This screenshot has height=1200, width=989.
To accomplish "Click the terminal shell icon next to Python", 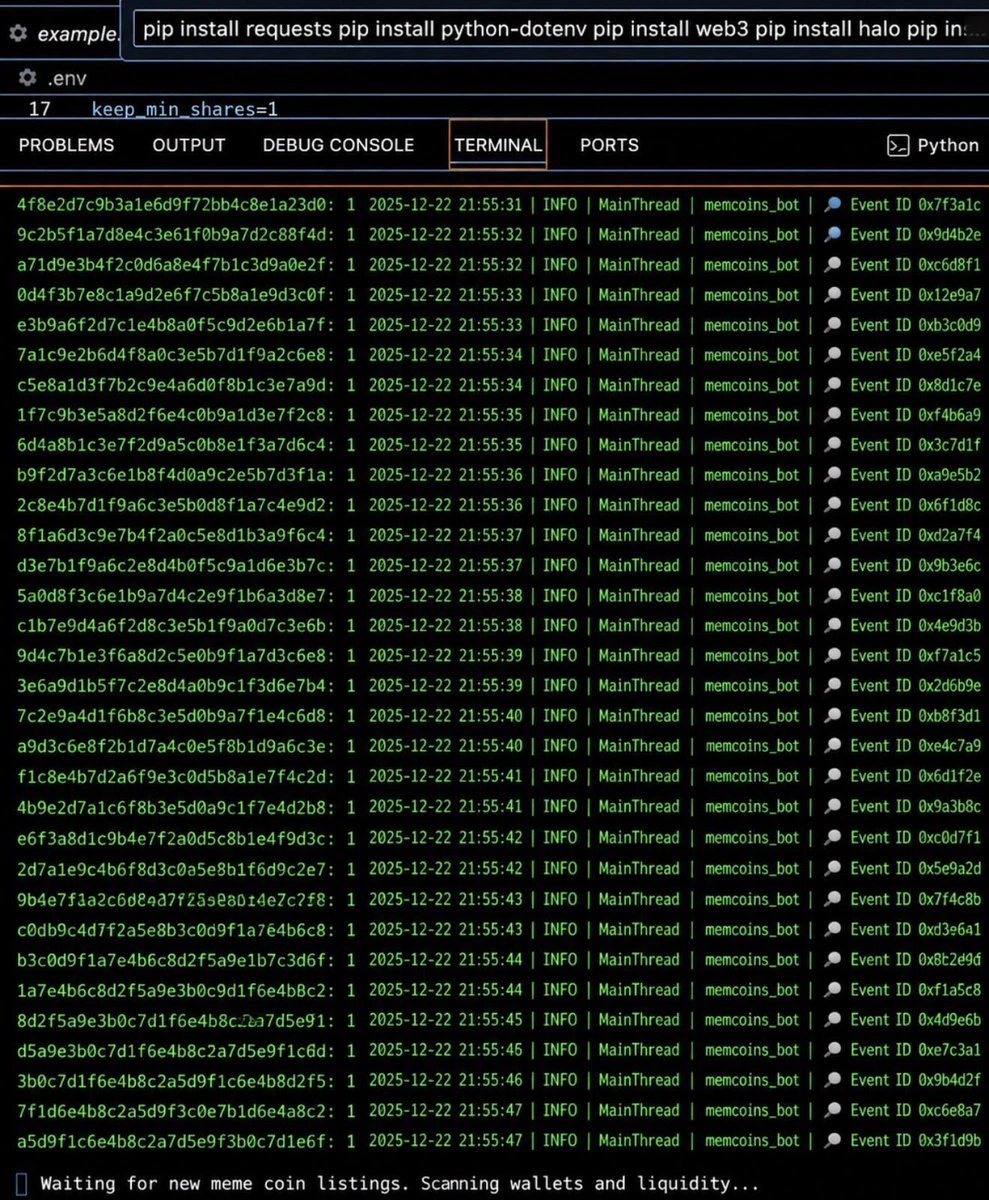I will [898, 145].
